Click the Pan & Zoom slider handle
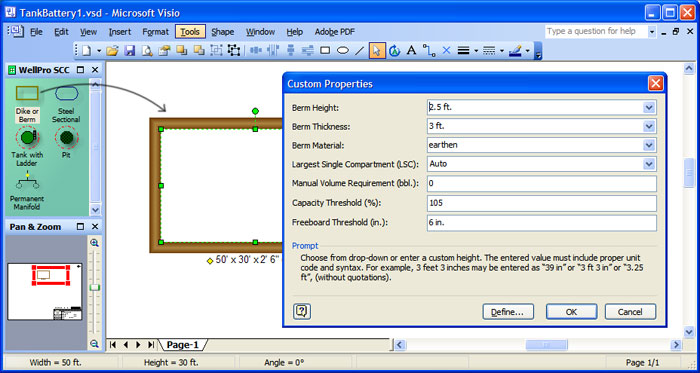 [95, 288]
